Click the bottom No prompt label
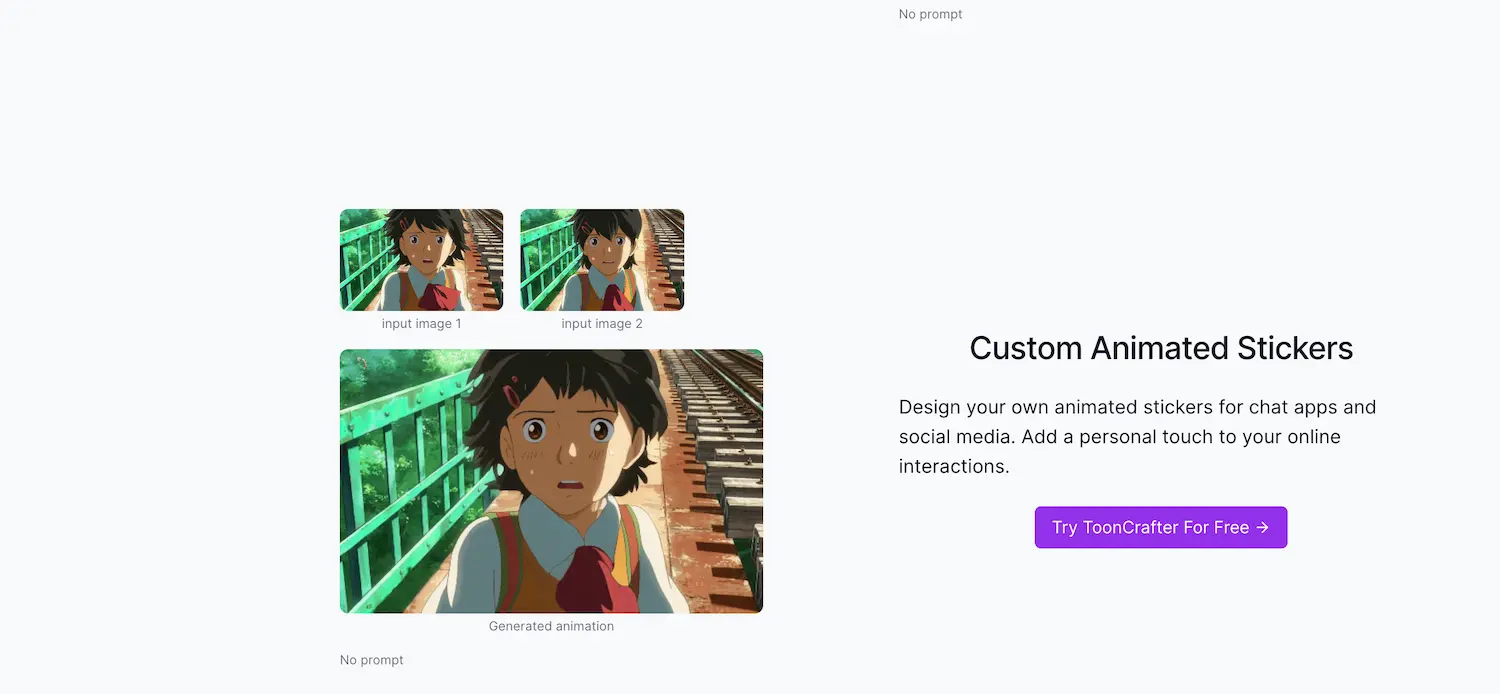 [x=371, y=659]
